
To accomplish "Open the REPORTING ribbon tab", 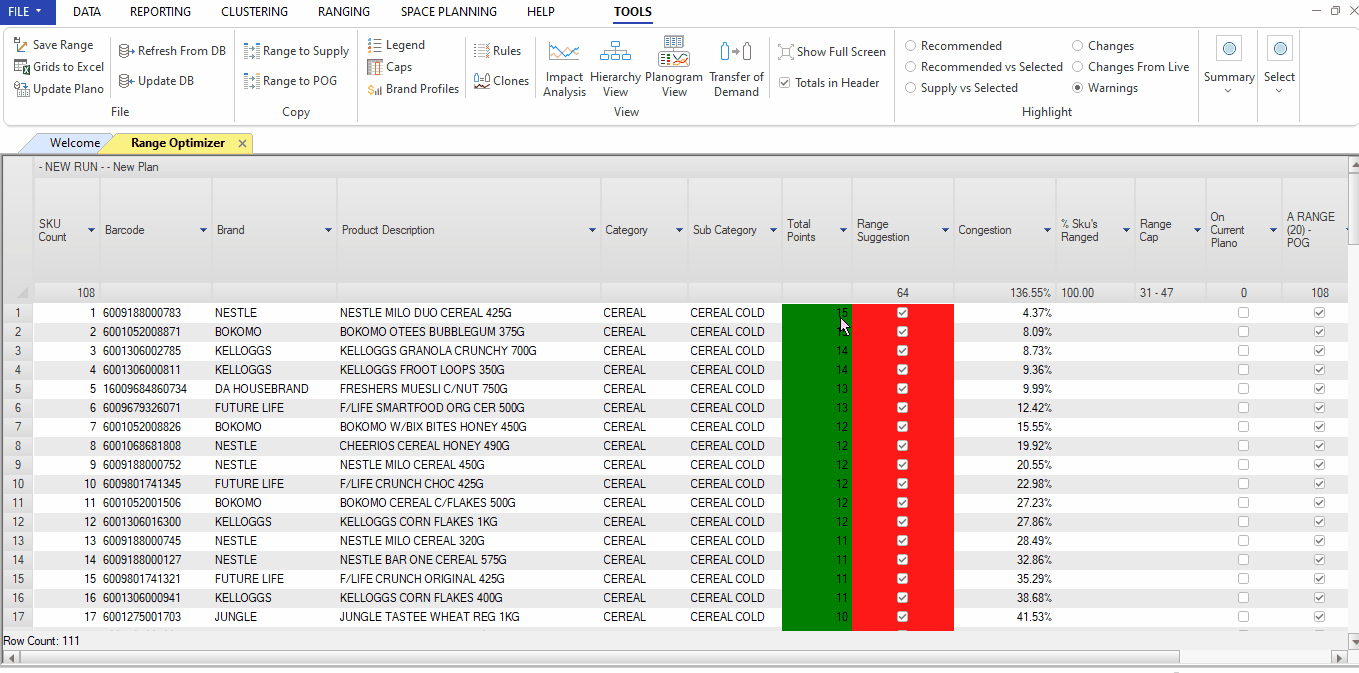I will click(160, 12).
